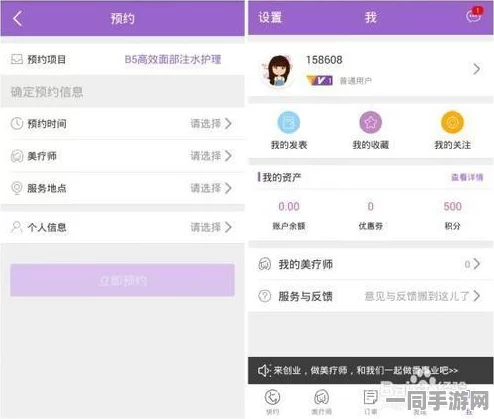Tap the V1 membership badge

(319, 80)
